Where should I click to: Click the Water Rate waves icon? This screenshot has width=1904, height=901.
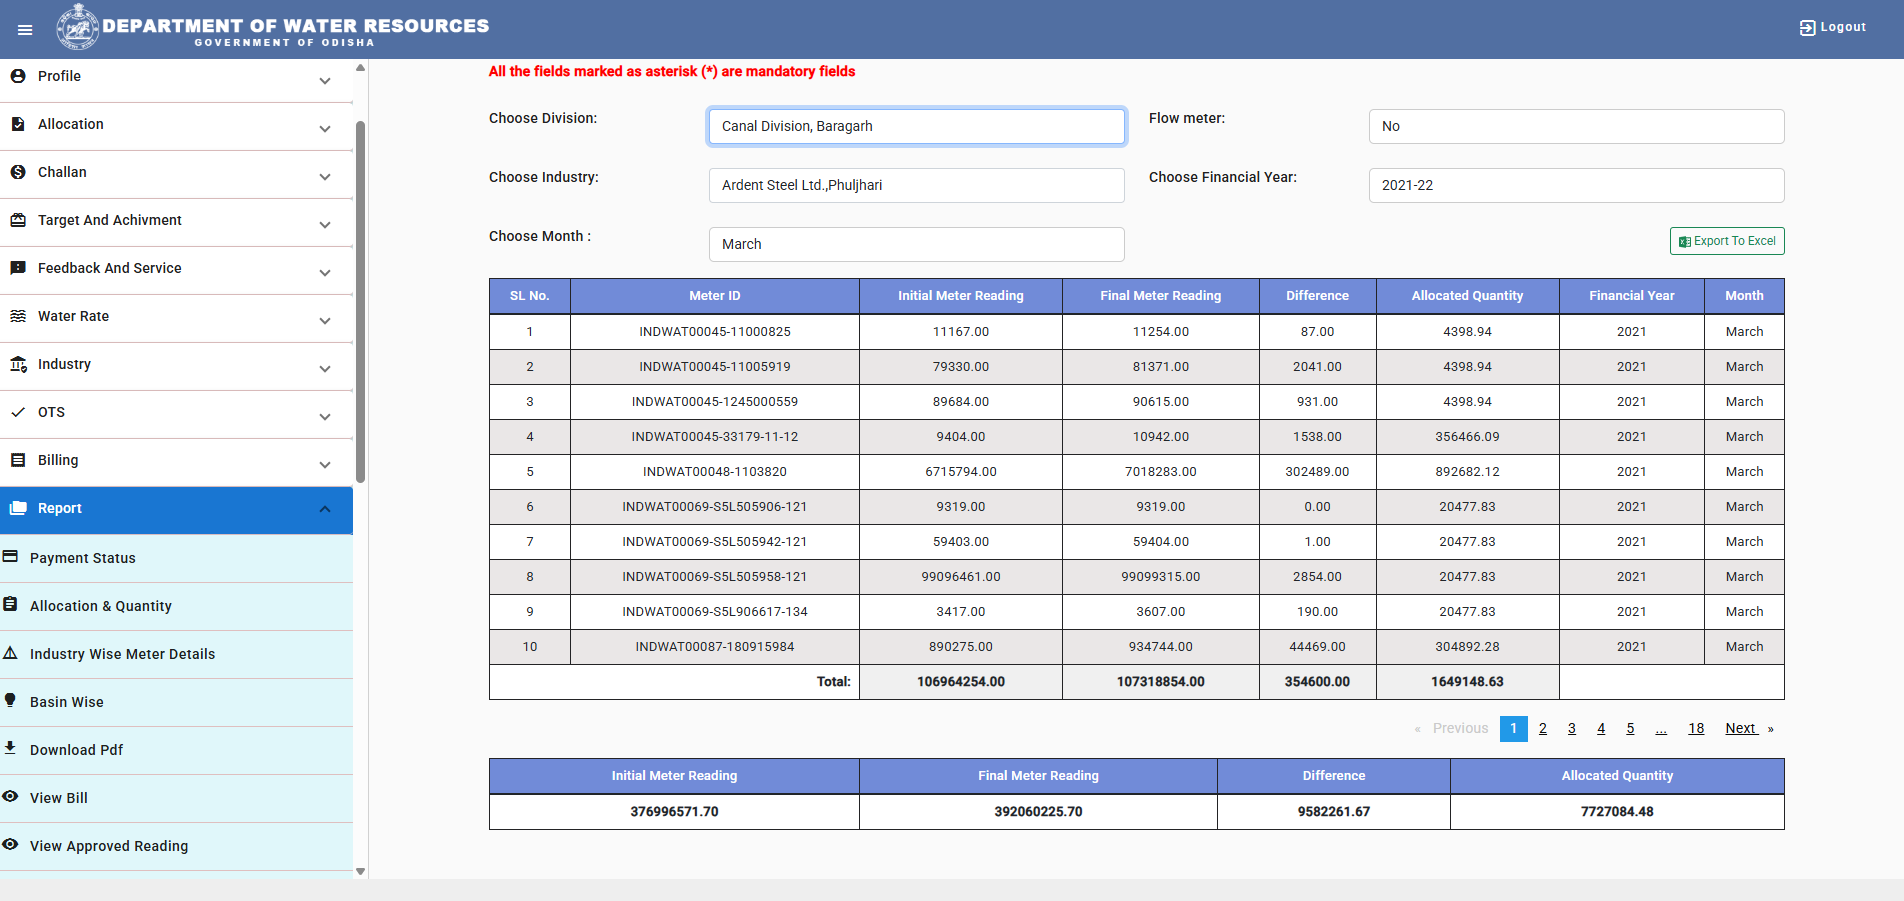(18, 316)
